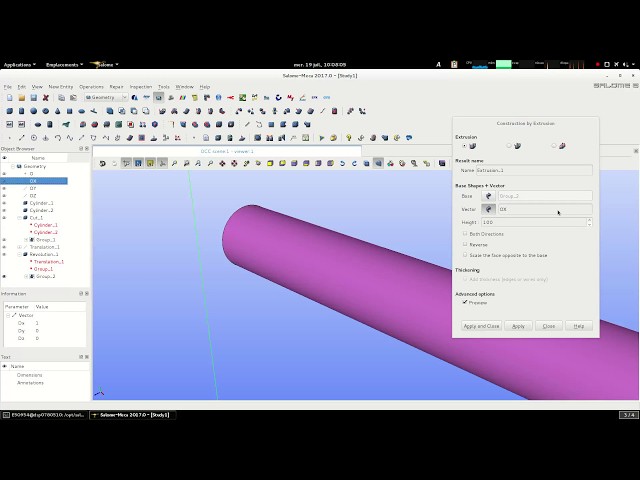The image size is (640, 480).
Task: Click the rotate counterclockwise viewer icon
Action: [342, 164]
